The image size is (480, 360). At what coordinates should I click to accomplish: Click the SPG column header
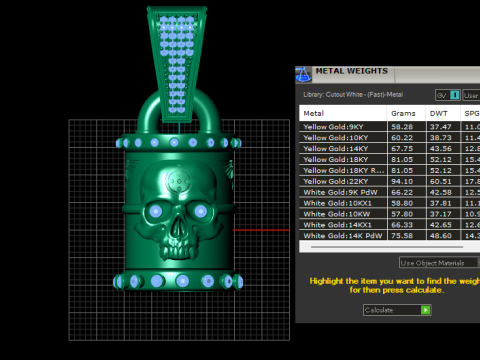point(470,113)
